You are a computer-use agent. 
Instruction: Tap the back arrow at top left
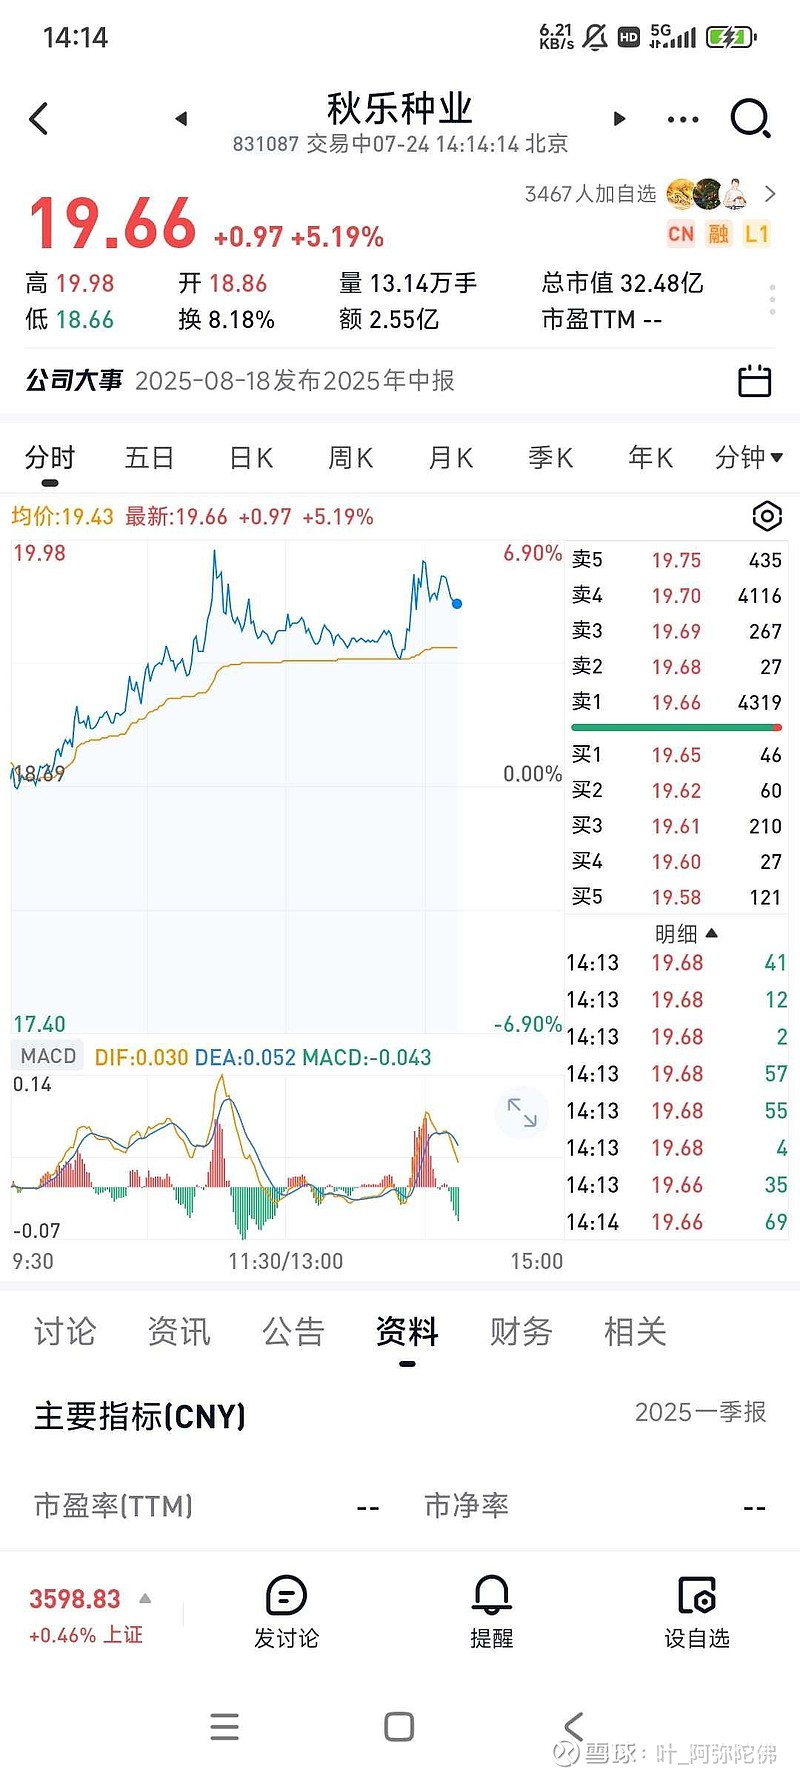38,119
